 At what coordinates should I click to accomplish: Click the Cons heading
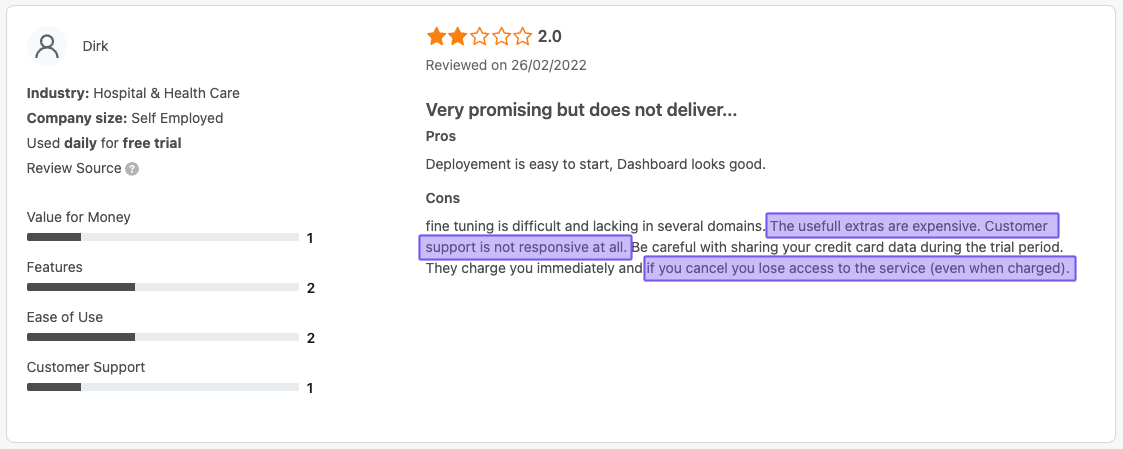pos(443,198)
